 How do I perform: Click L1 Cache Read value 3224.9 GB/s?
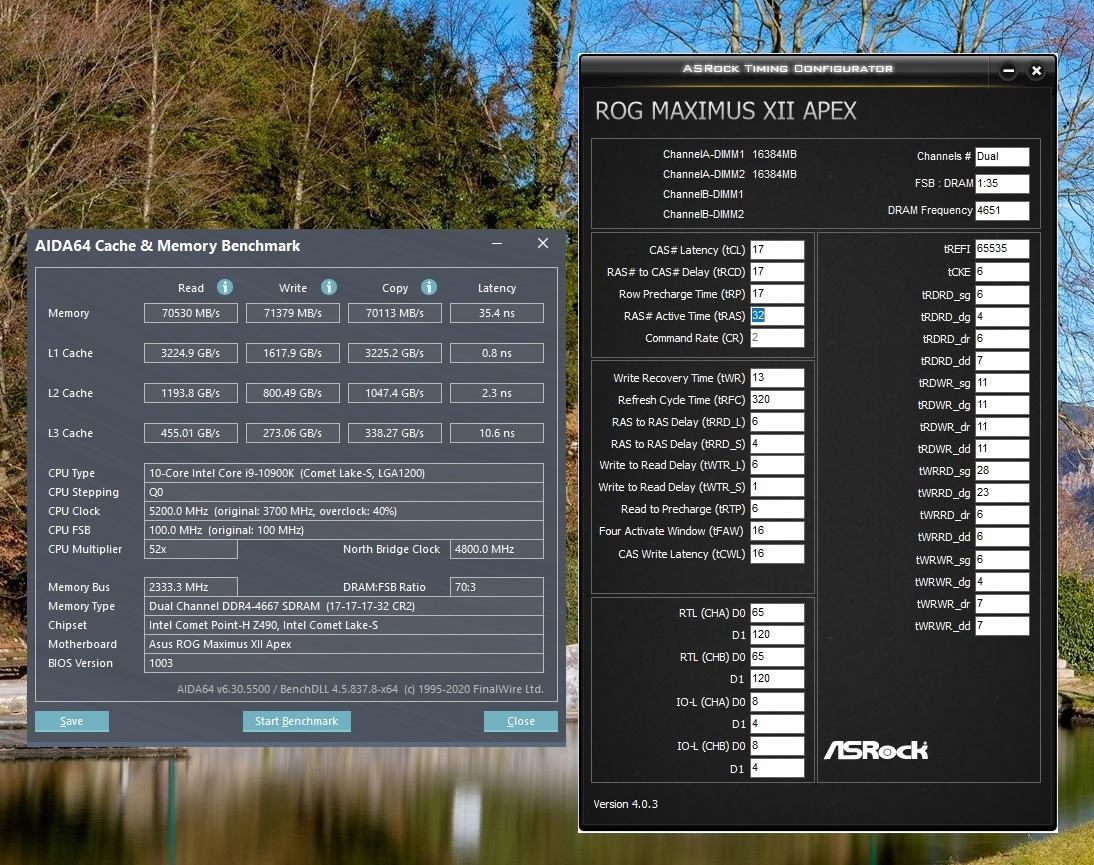[190, 353]
